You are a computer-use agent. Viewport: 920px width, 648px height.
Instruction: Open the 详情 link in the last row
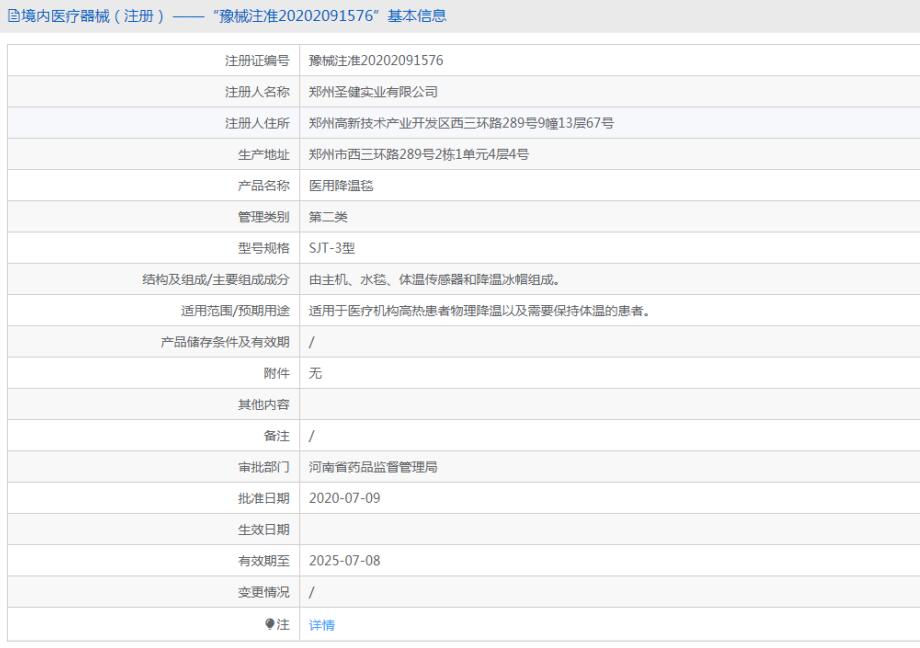322,625
